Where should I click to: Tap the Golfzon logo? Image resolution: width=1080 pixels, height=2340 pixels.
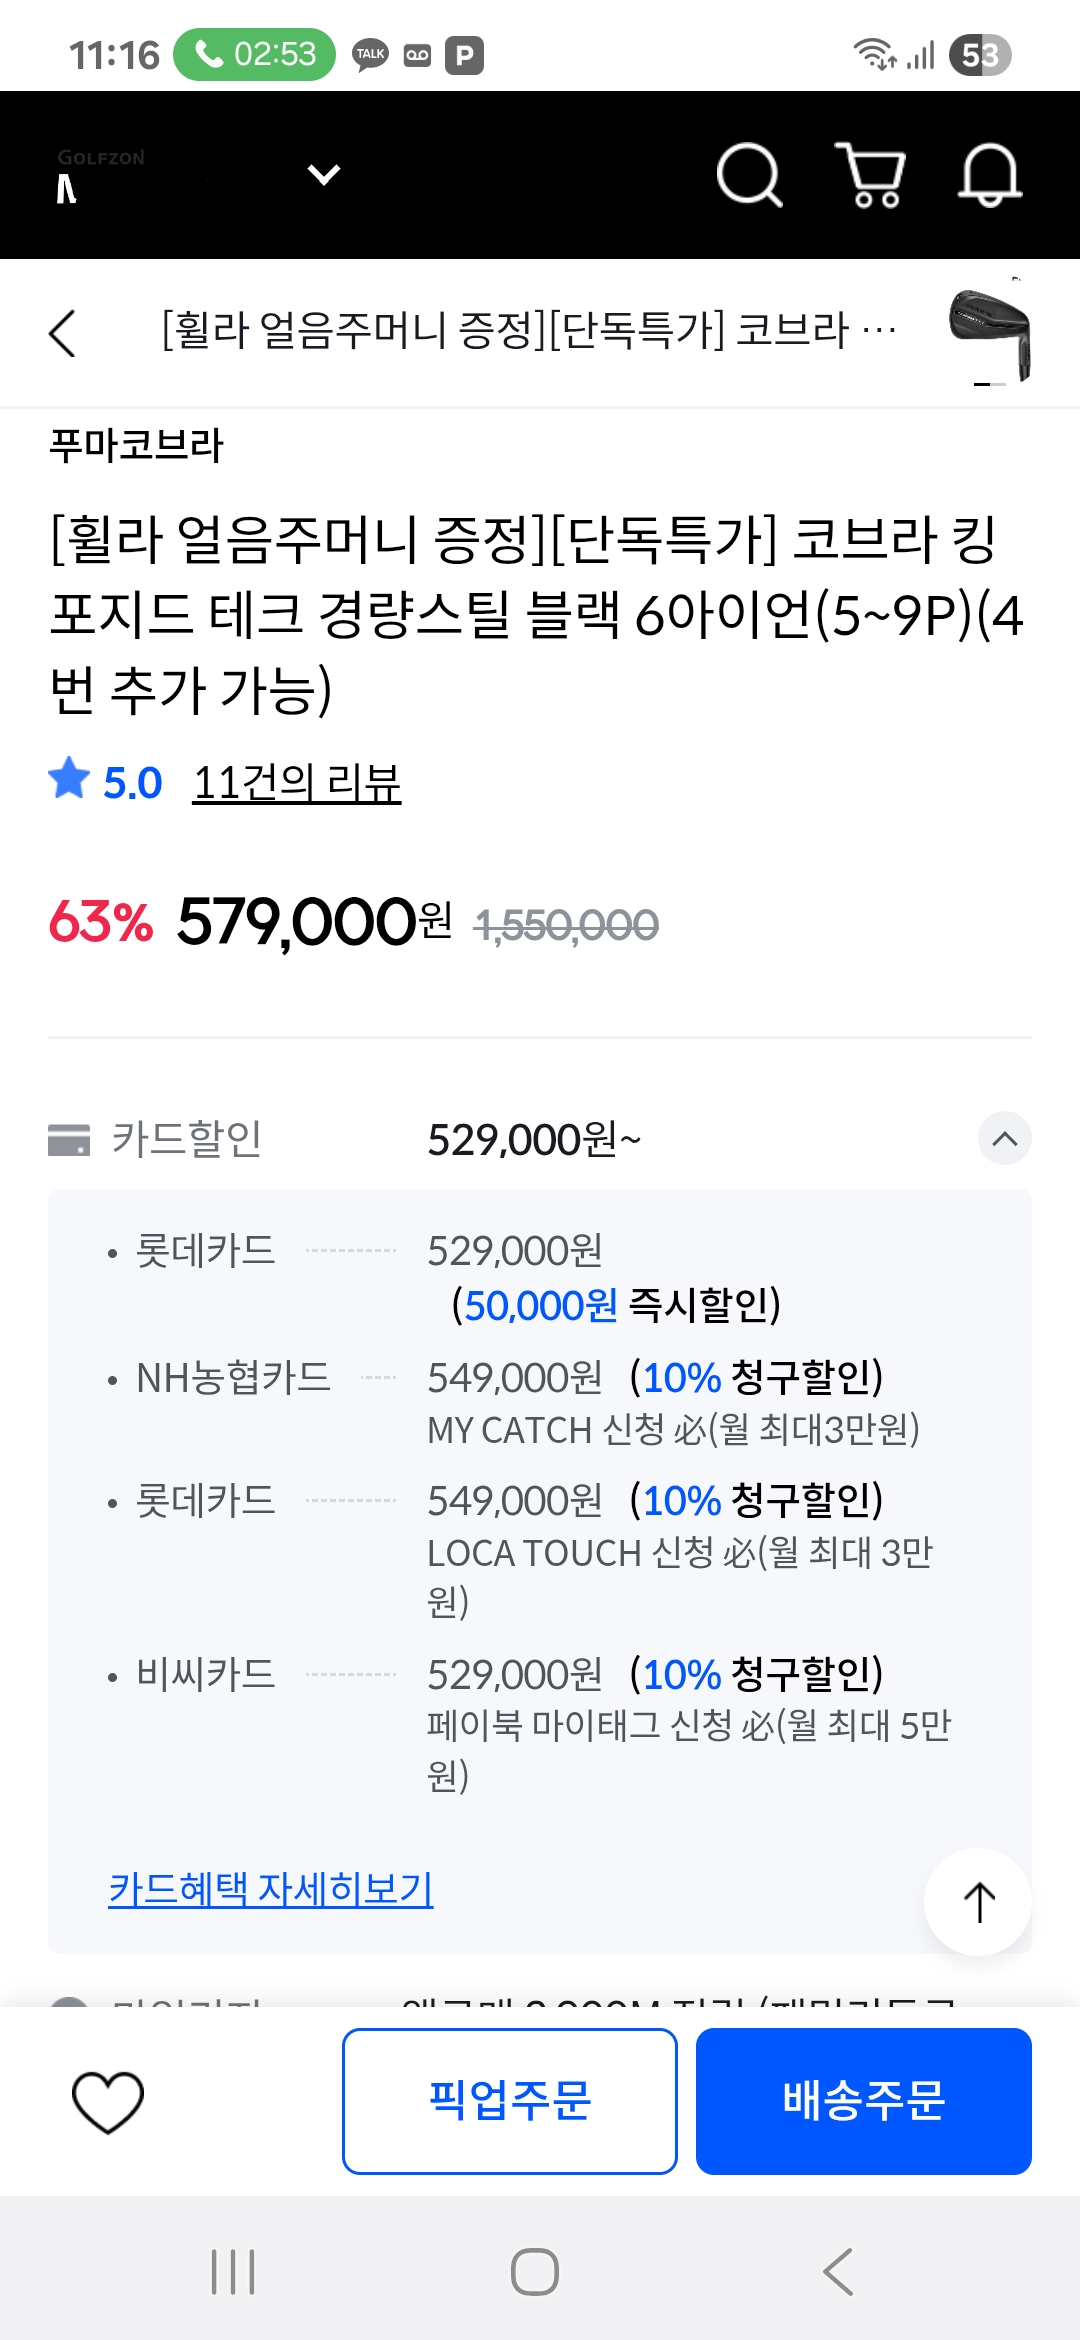pos(100,175)
